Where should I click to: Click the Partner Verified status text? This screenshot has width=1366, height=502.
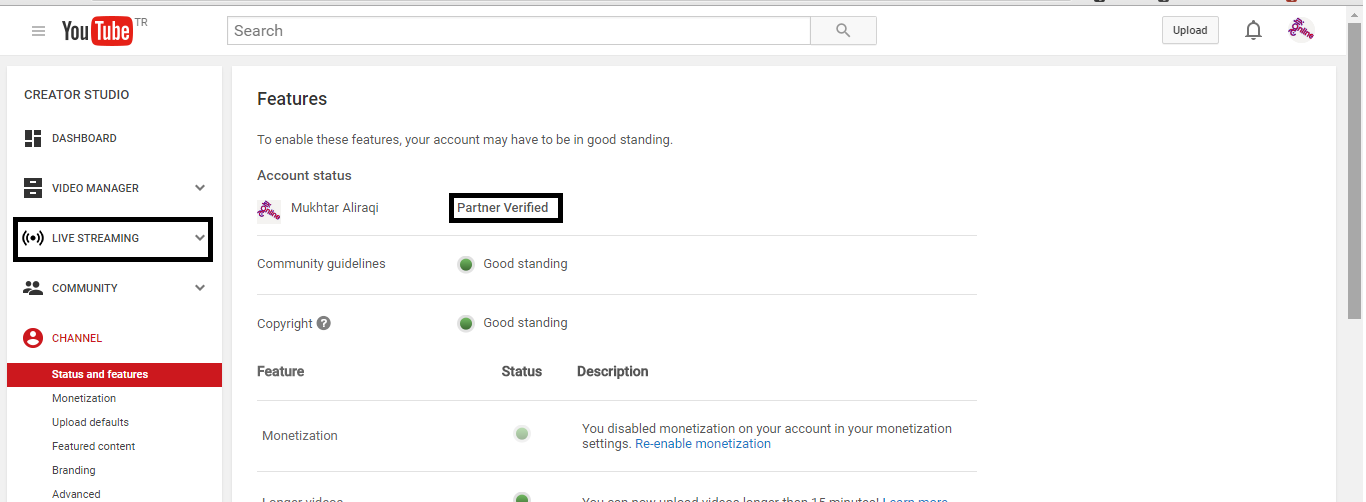click(503, 208)
